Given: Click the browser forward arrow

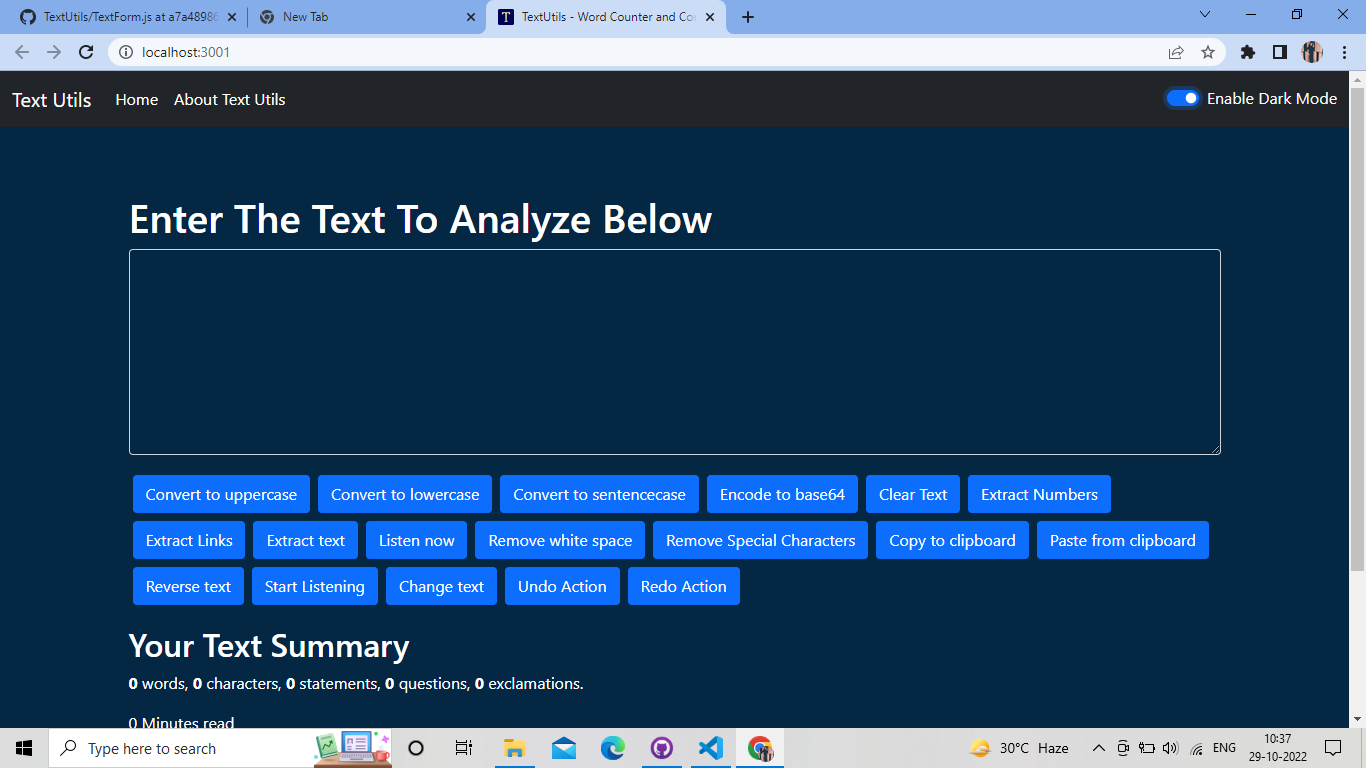Looking at the screenshot, I should 54,52.
